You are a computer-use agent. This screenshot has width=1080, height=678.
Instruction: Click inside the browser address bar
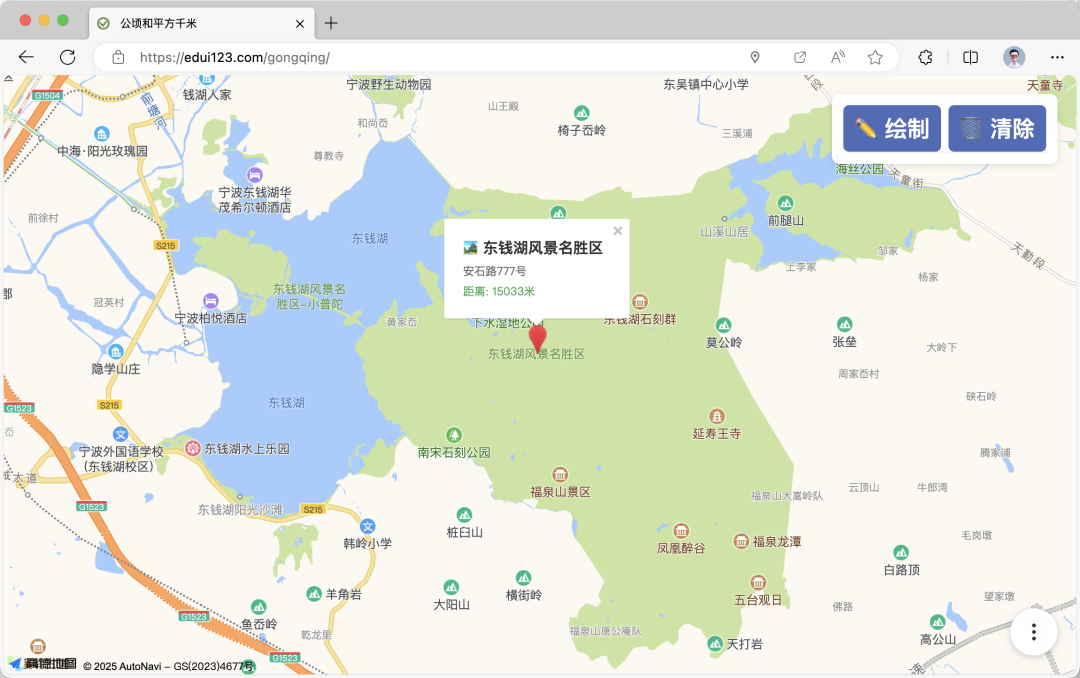[400, 57]
